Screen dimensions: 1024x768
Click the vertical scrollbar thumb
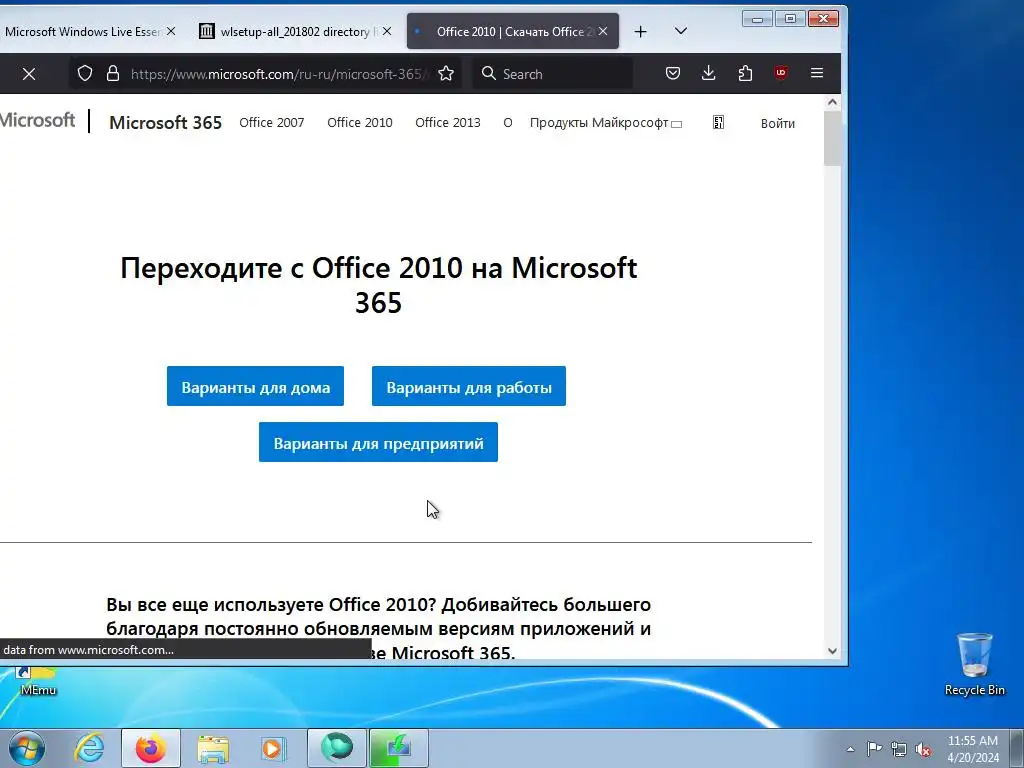[832, 138]
